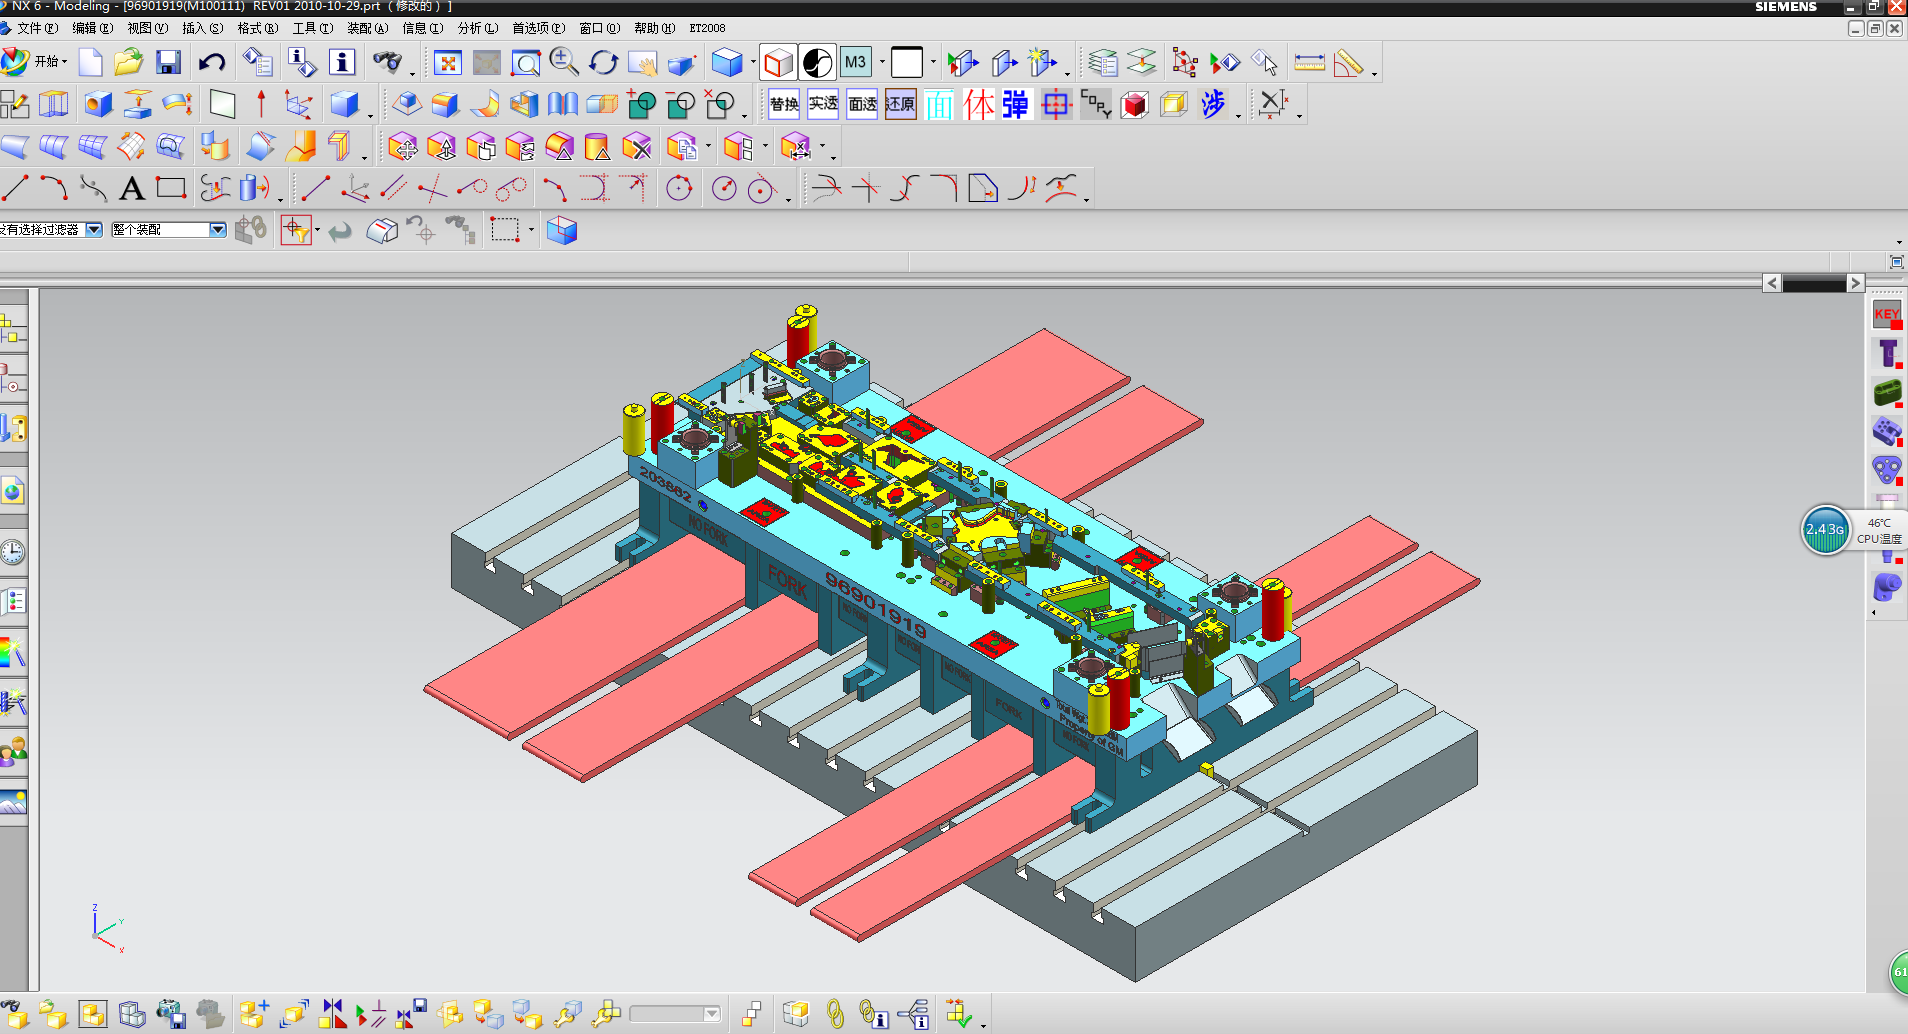The image size is (1908, 1034).
Task: Click the Mirror Assembly icon
Action: pyautogui.click(x=332, y=1014)
